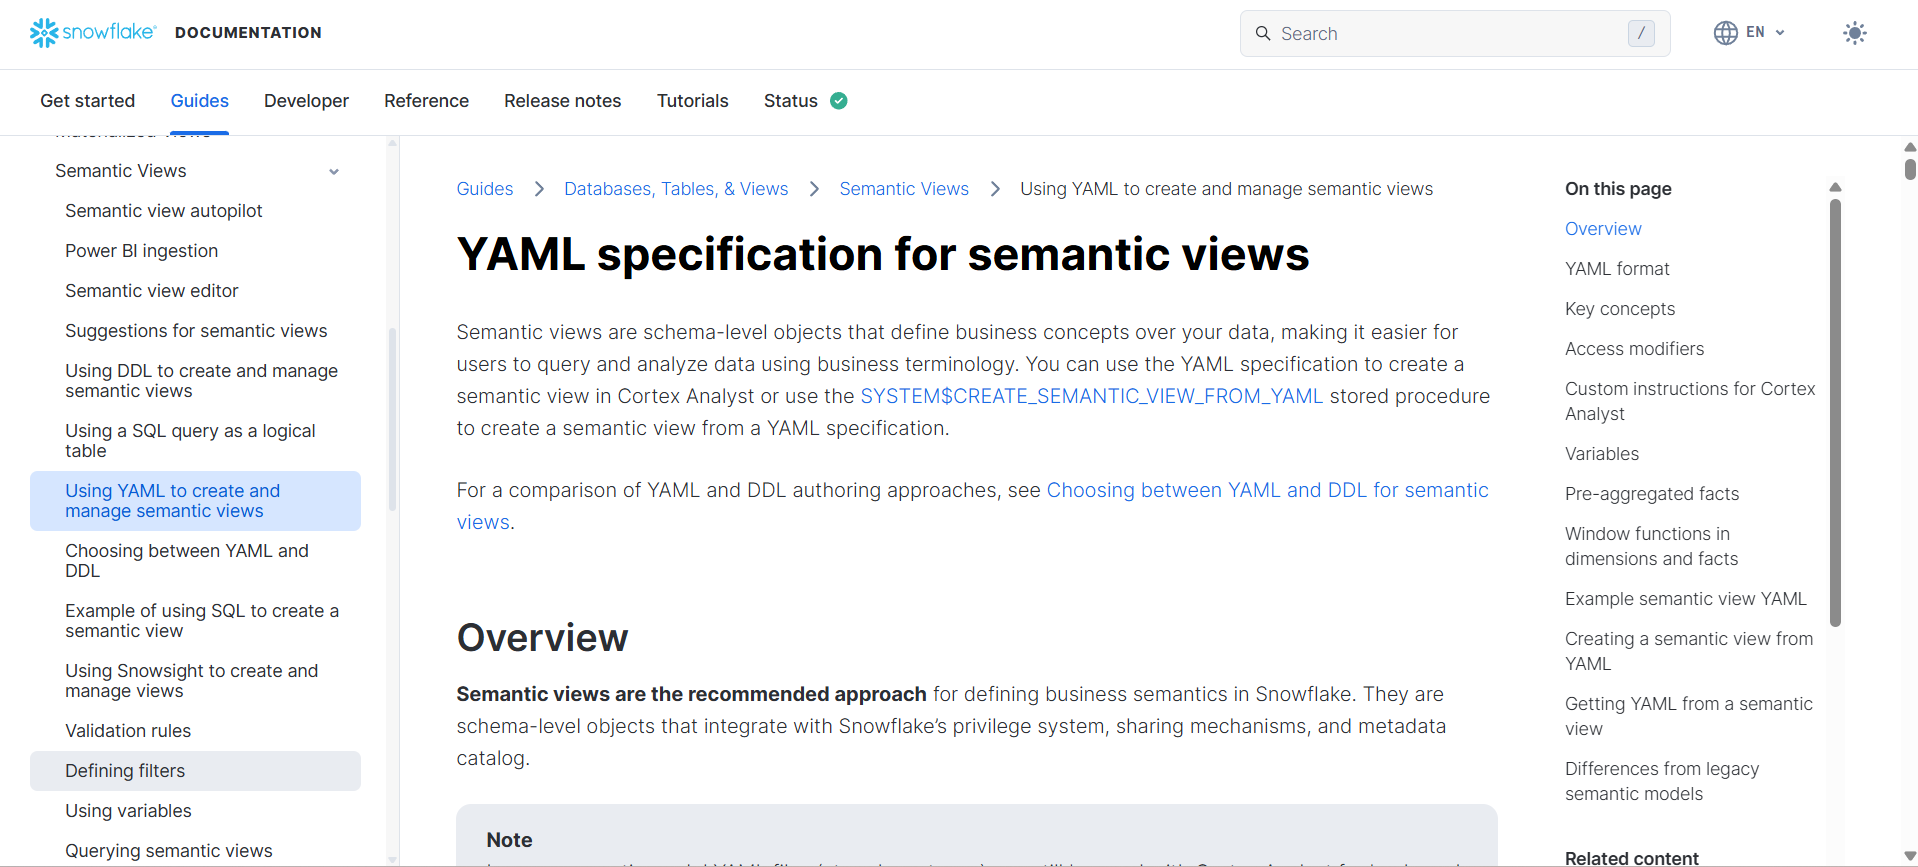Select Suggestions for semantic views

click(196, 331)
